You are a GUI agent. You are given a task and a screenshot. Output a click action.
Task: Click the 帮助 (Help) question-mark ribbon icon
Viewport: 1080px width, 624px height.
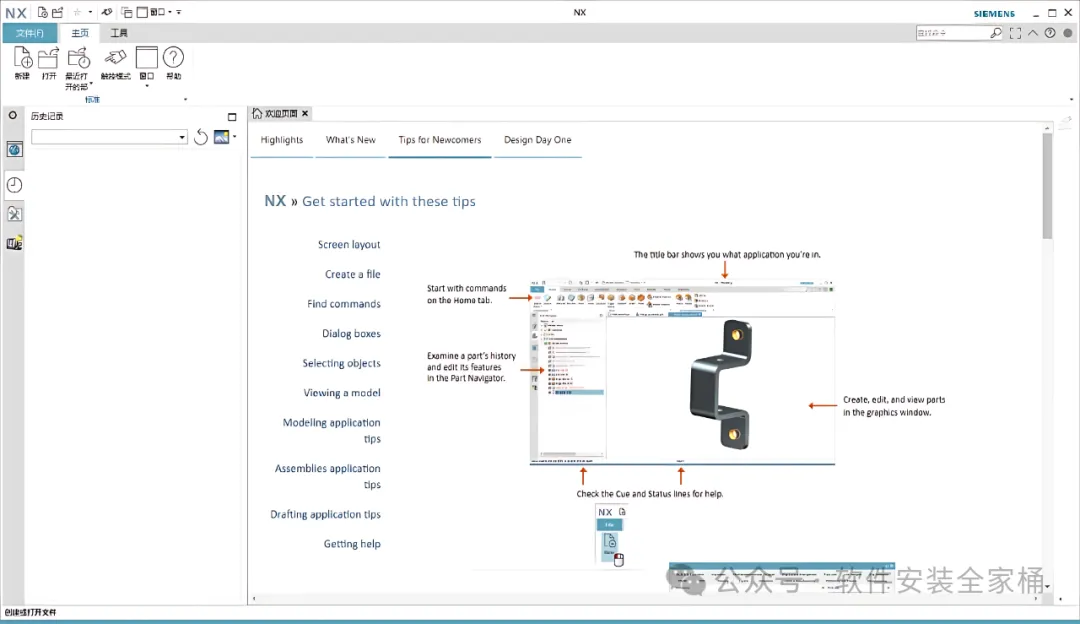pyautogui.click(x=174, y=58)
